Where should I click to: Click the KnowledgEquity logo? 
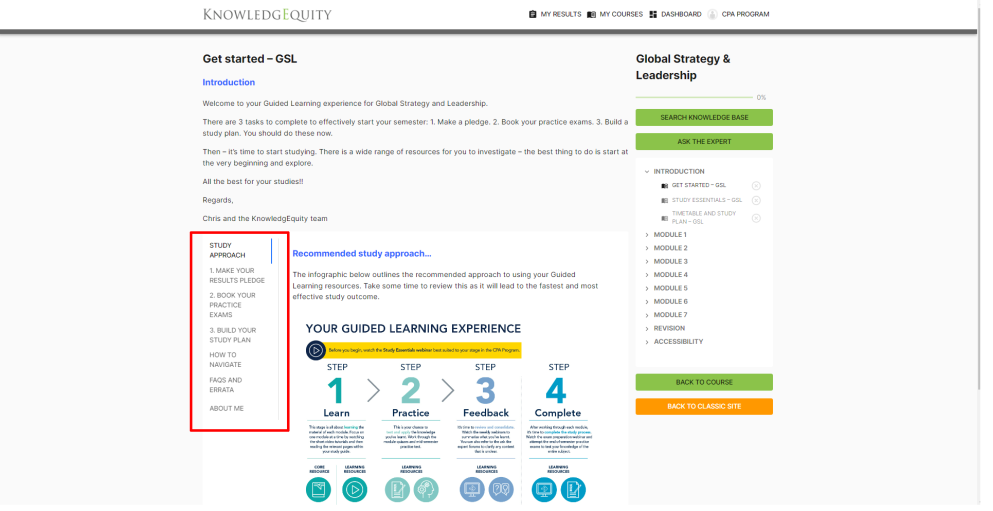coord(267,14)
